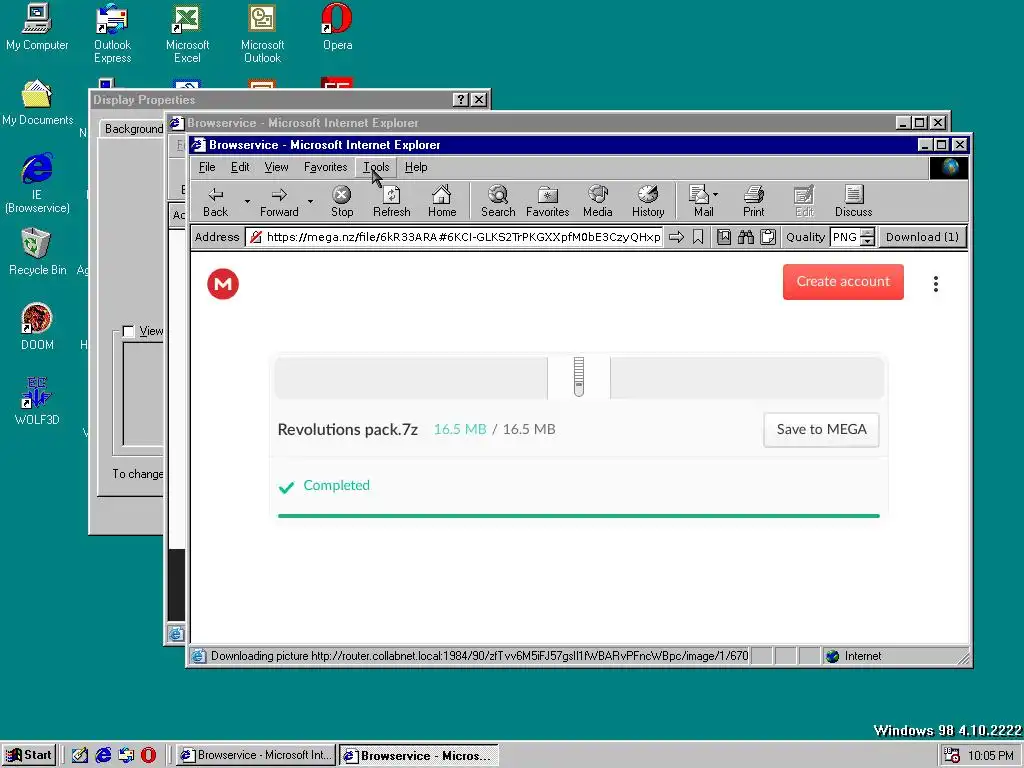Viewport: 1024px width, 768px height.
Task: Open the View menu
Action: click(x=276, y=167)
